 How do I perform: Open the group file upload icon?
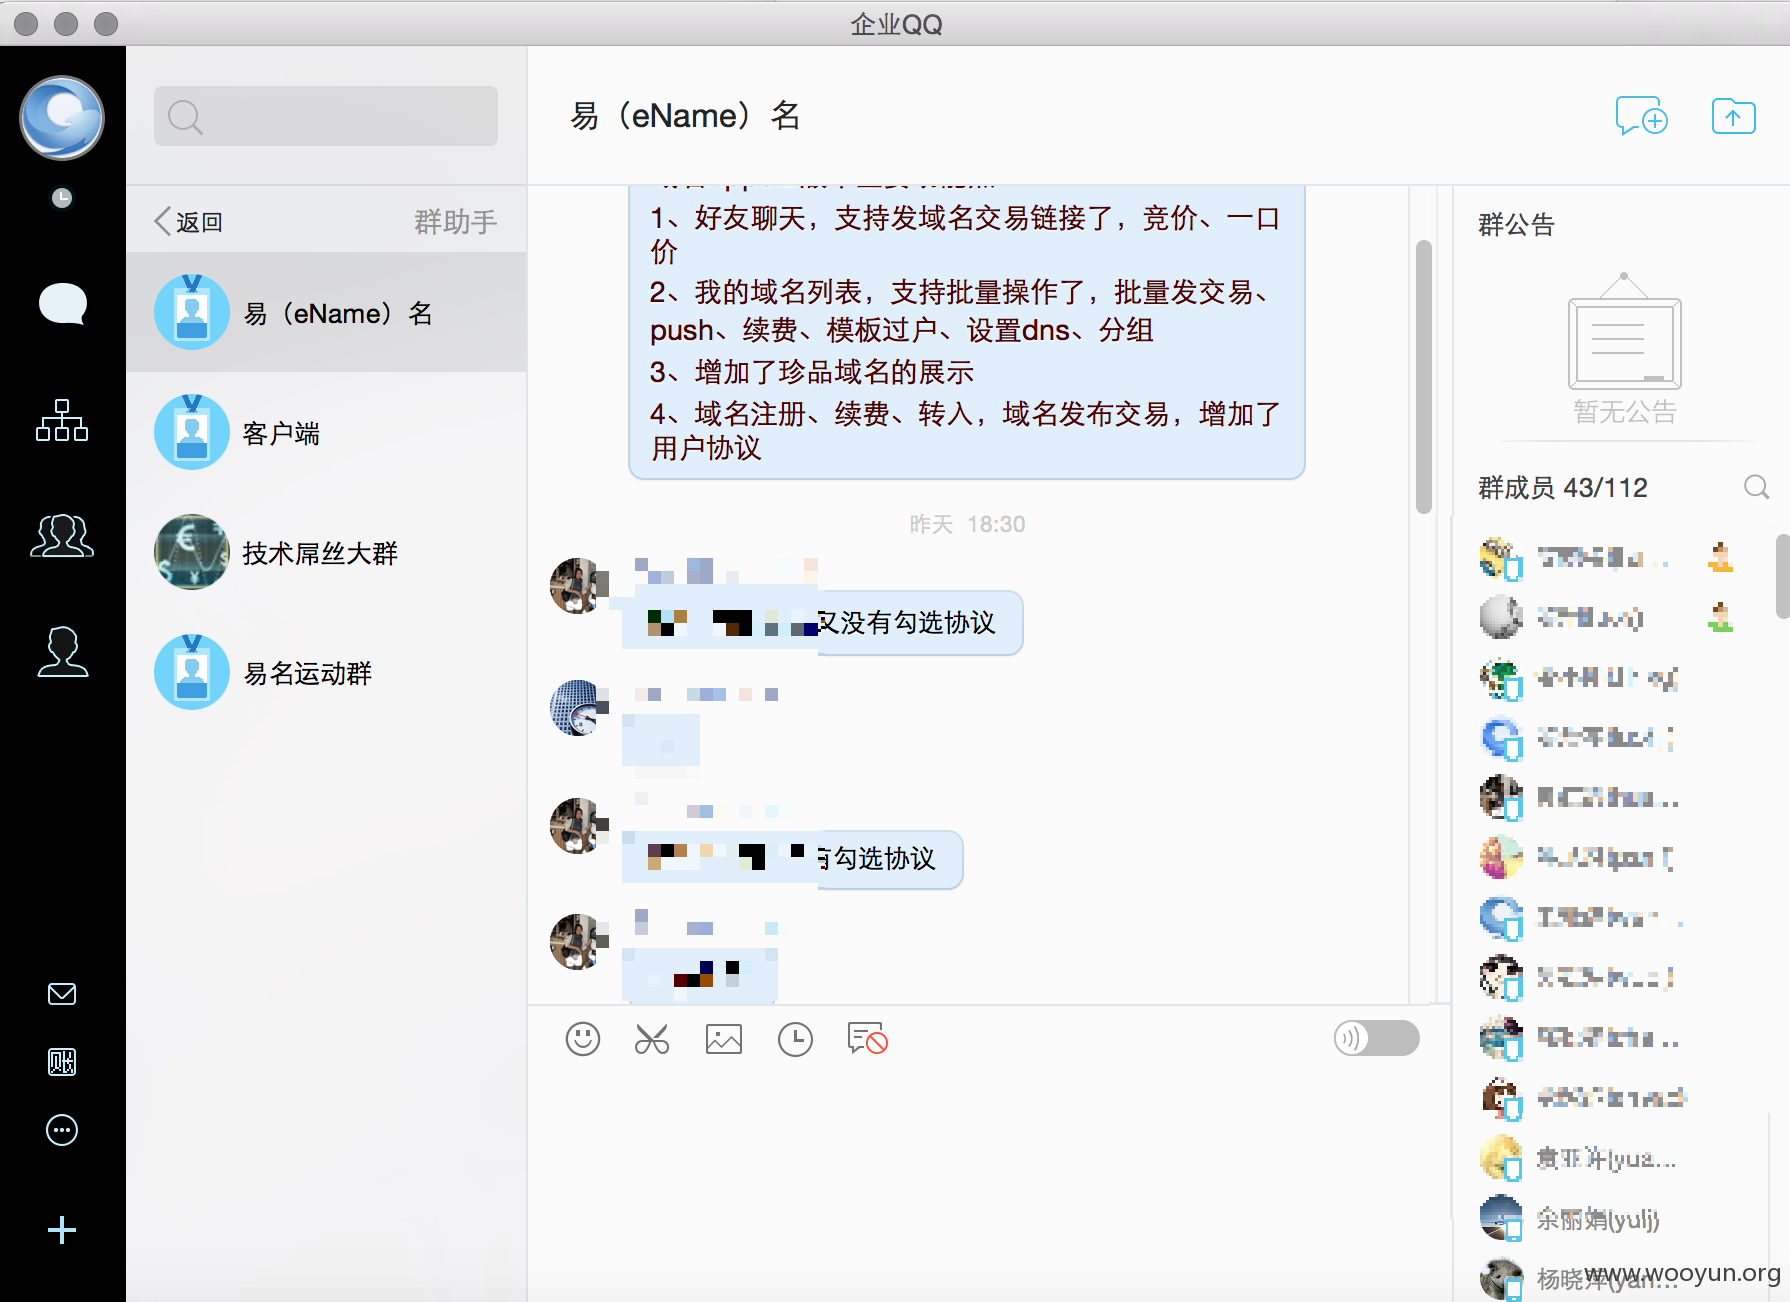pyautogui.click(x=1733, y=116)
